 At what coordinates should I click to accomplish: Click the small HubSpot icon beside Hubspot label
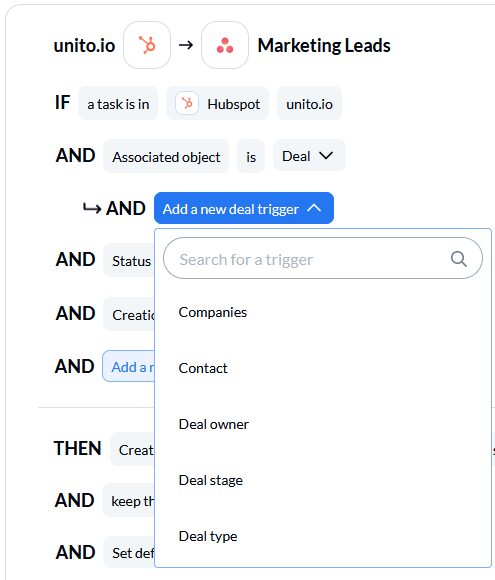point(187,103)
